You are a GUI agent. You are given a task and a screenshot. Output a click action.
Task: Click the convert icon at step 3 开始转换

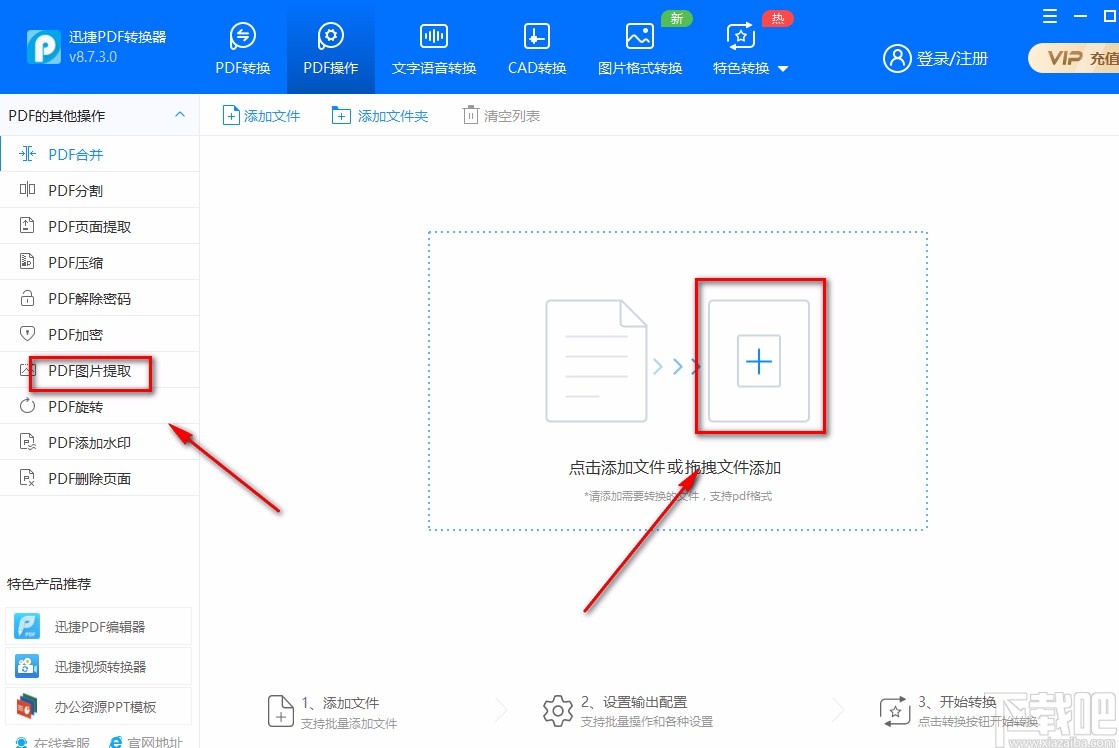click(x=895, y=712)
